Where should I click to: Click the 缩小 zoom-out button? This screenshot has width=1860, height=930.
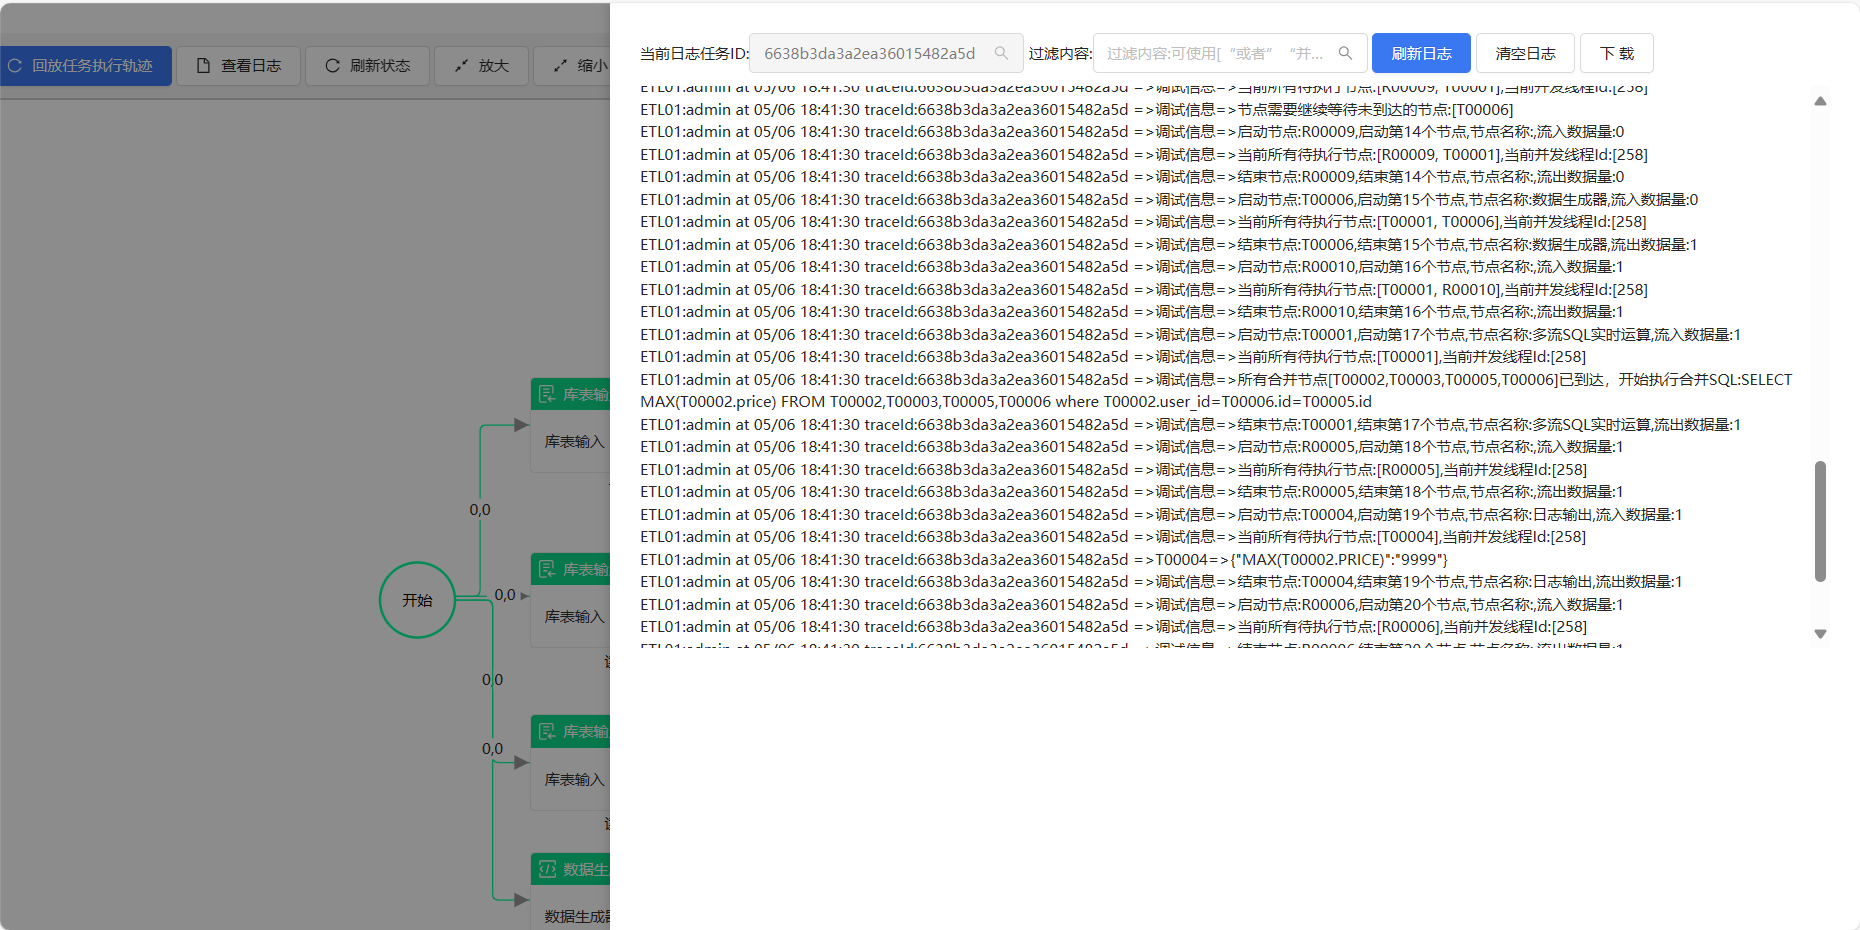pyautogui.click(x=574, y=65)
